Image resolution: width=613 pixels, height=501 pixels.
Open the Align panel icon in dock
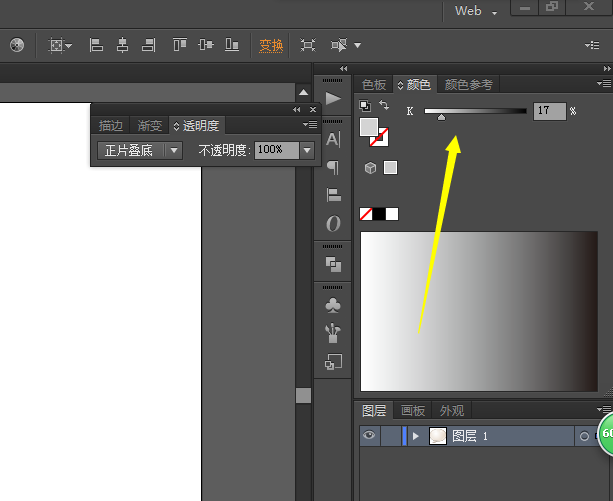point(333,195)
